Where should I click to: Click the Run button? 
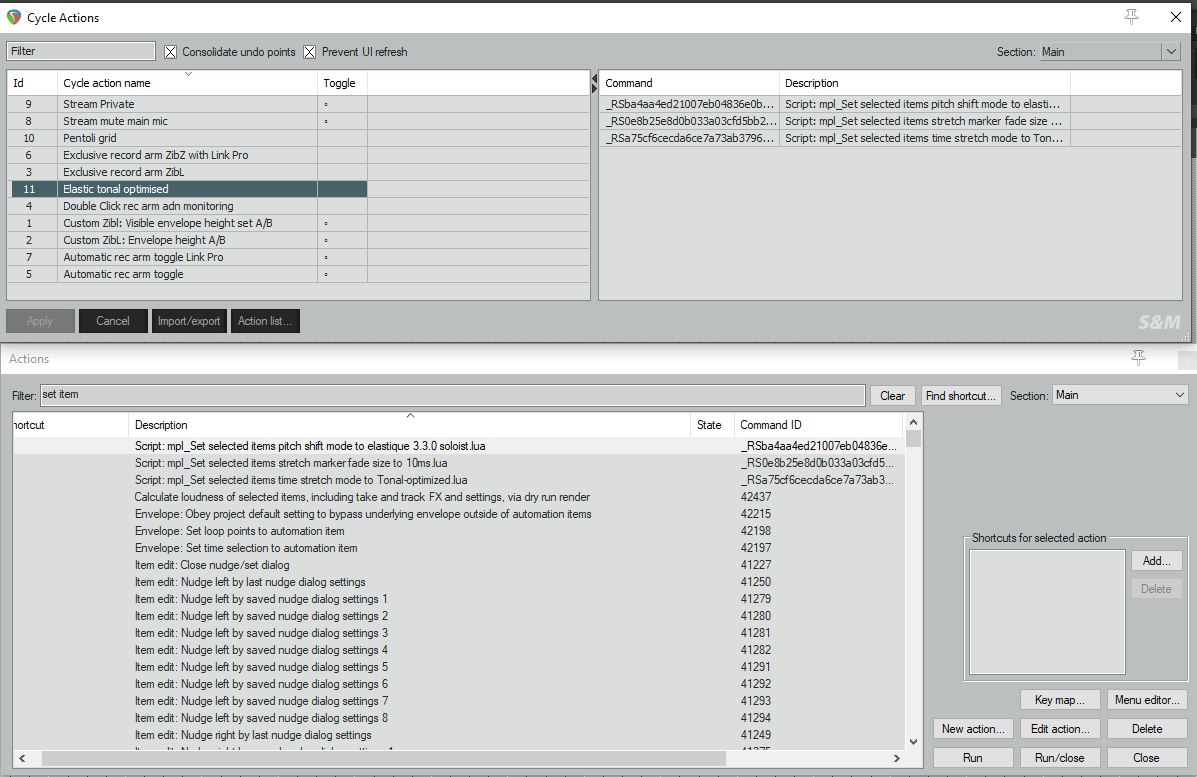tap(973, 757)
